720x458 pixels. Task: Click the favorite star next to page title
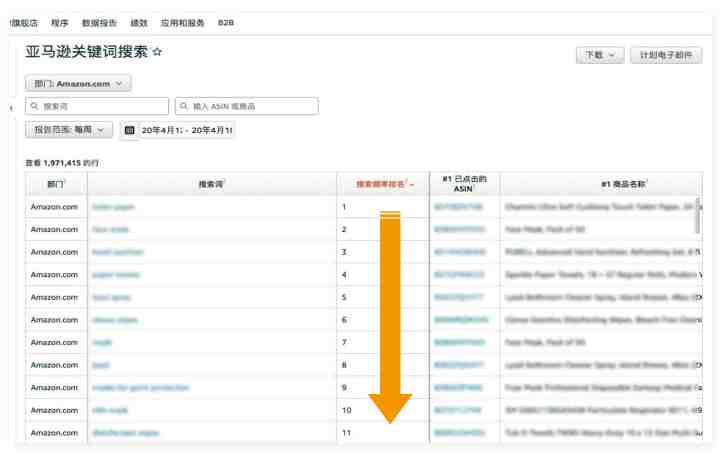coord(157,53)
